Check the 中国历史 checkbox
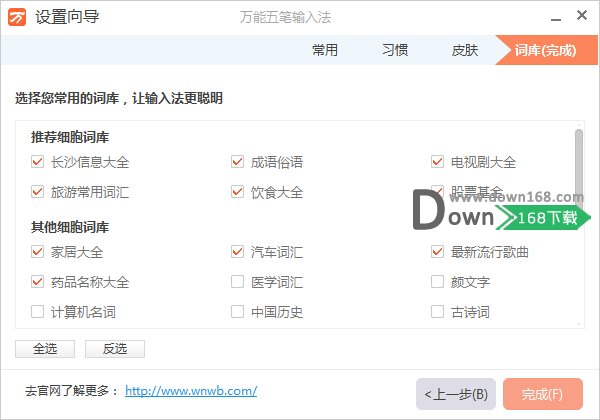Viewport: 600px width, 420px height. click(x=237, y=312)
